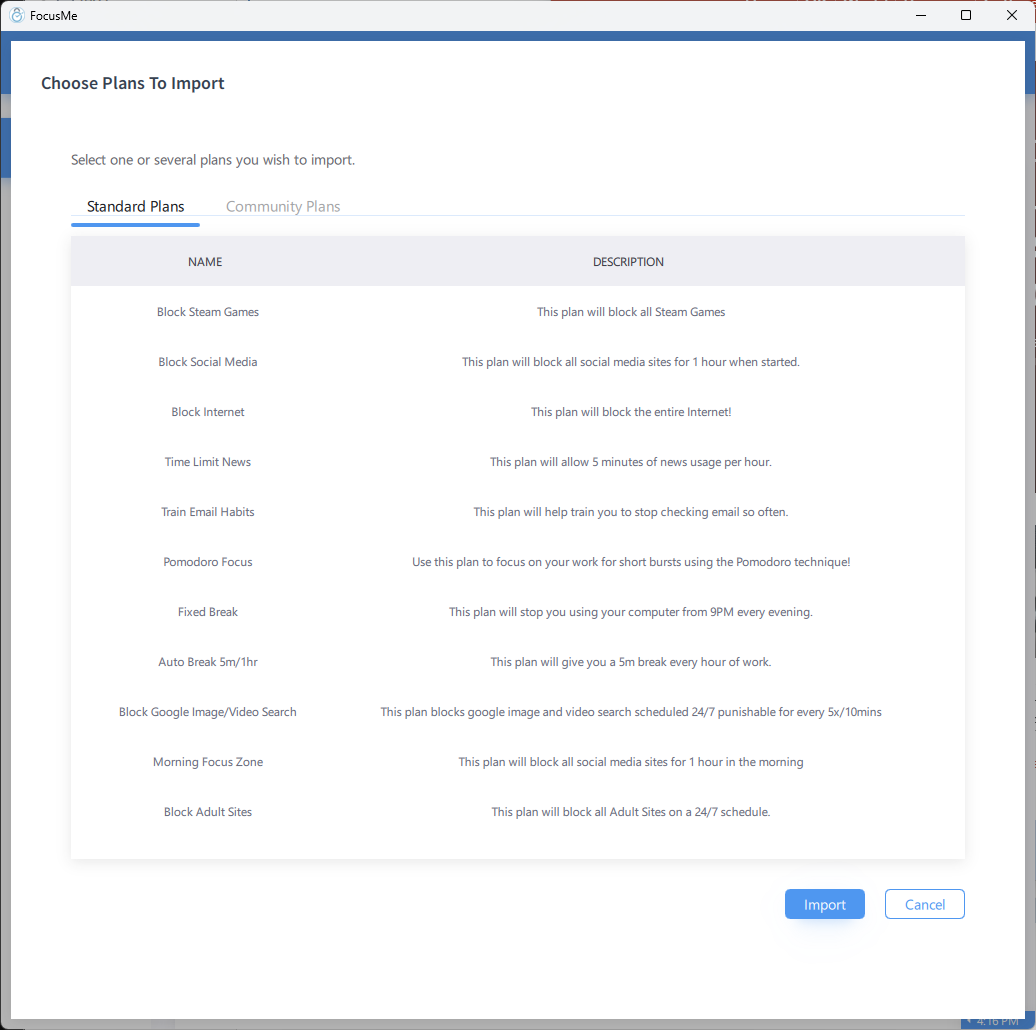Close the FocusMe window
Viewport: 1036px width, 1030px height.
1011,15
